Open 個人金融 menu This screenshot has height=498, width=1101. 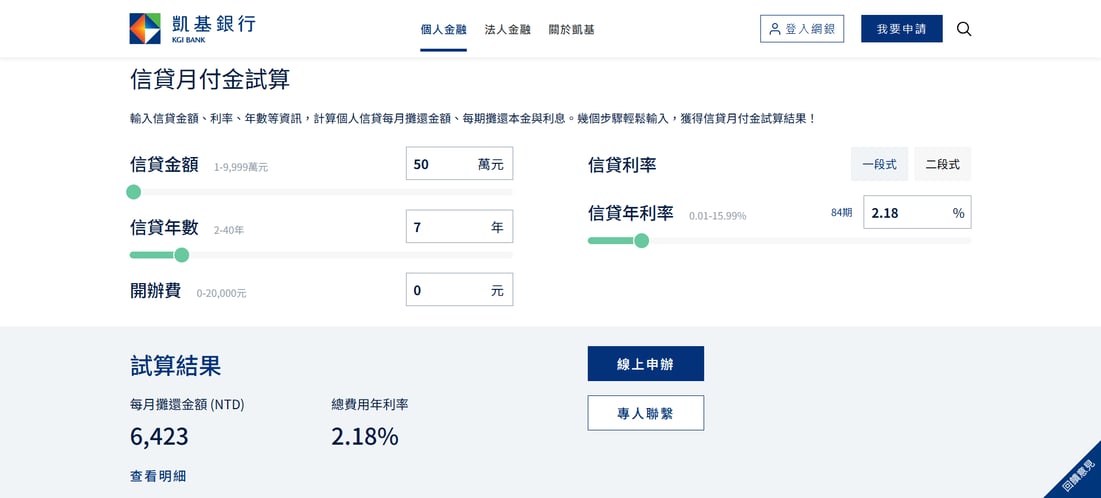(443, 30)
